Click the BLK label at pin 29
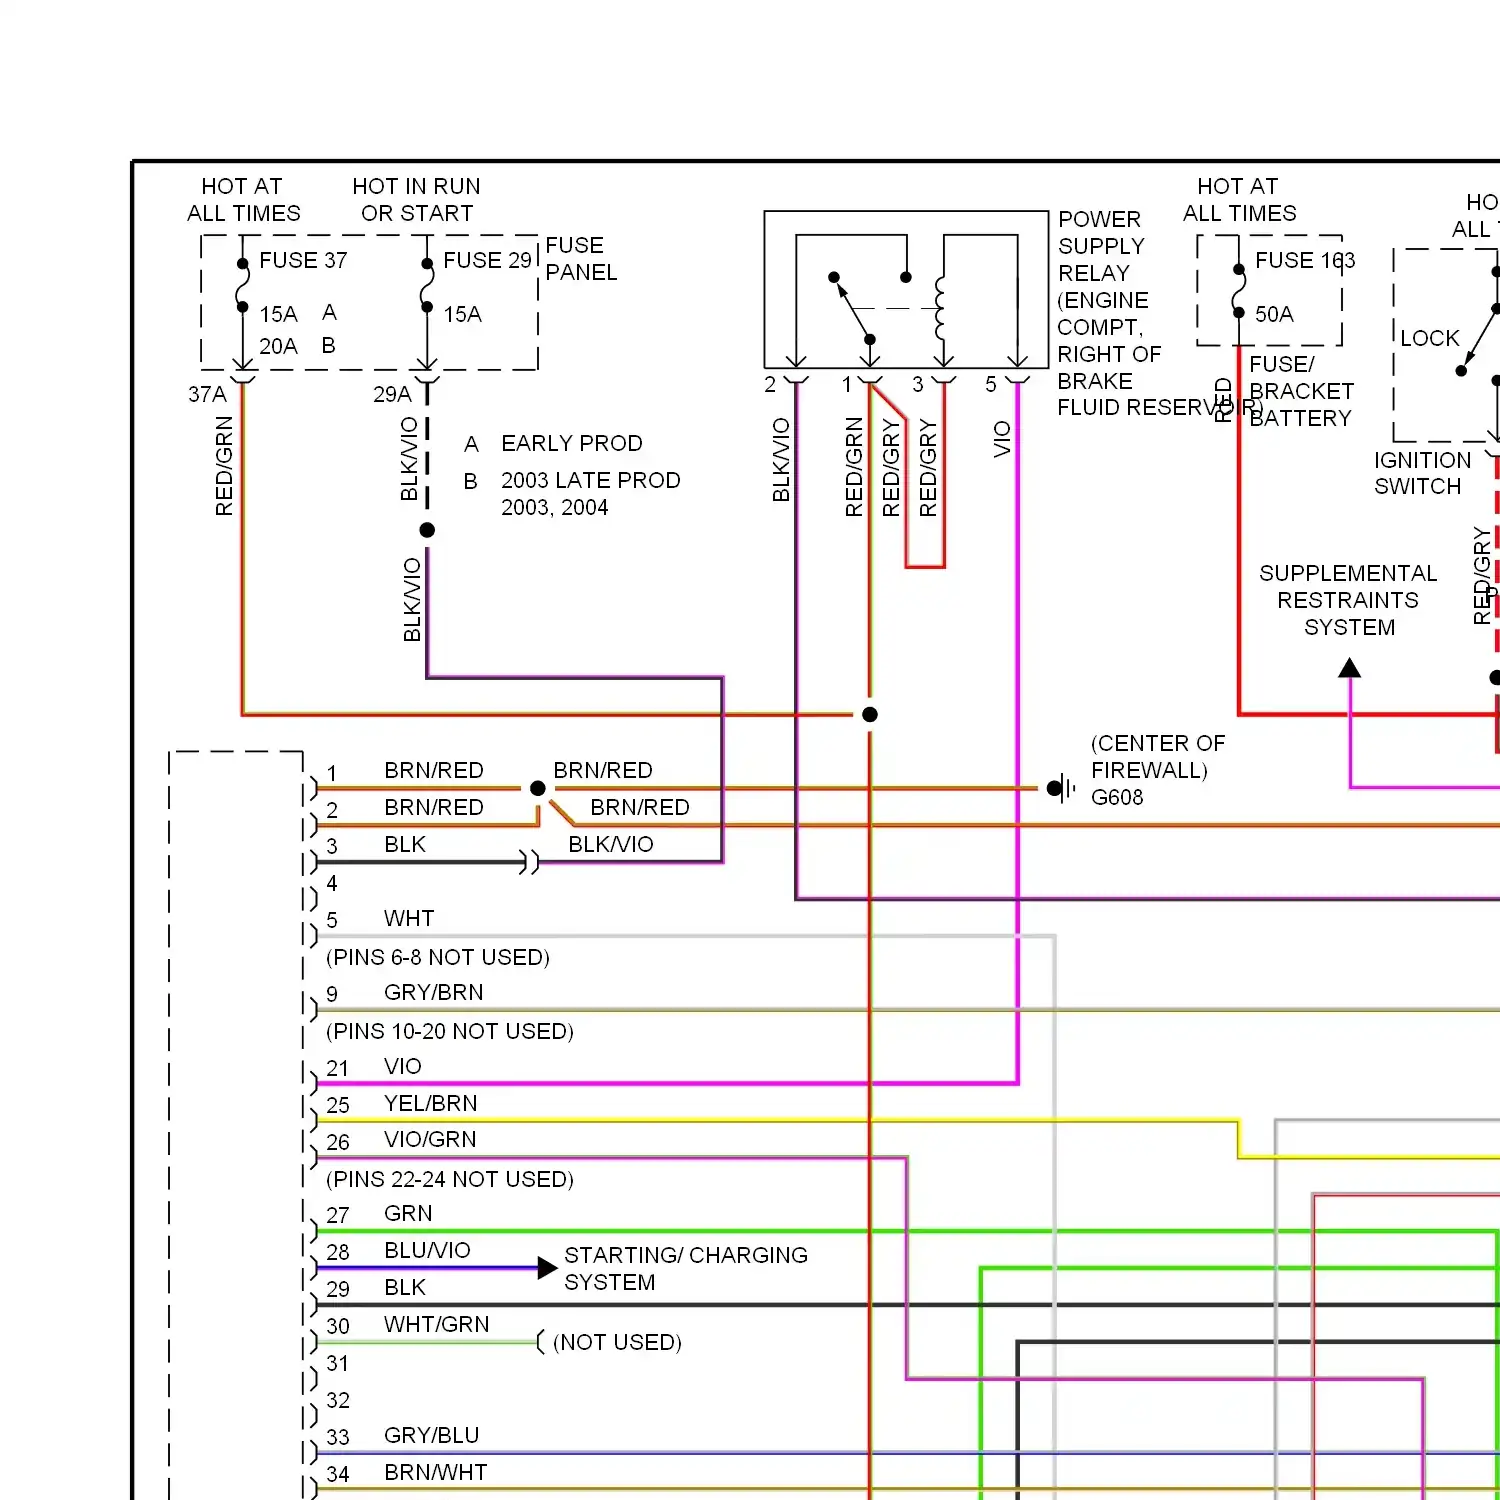 click(405, 1287)
